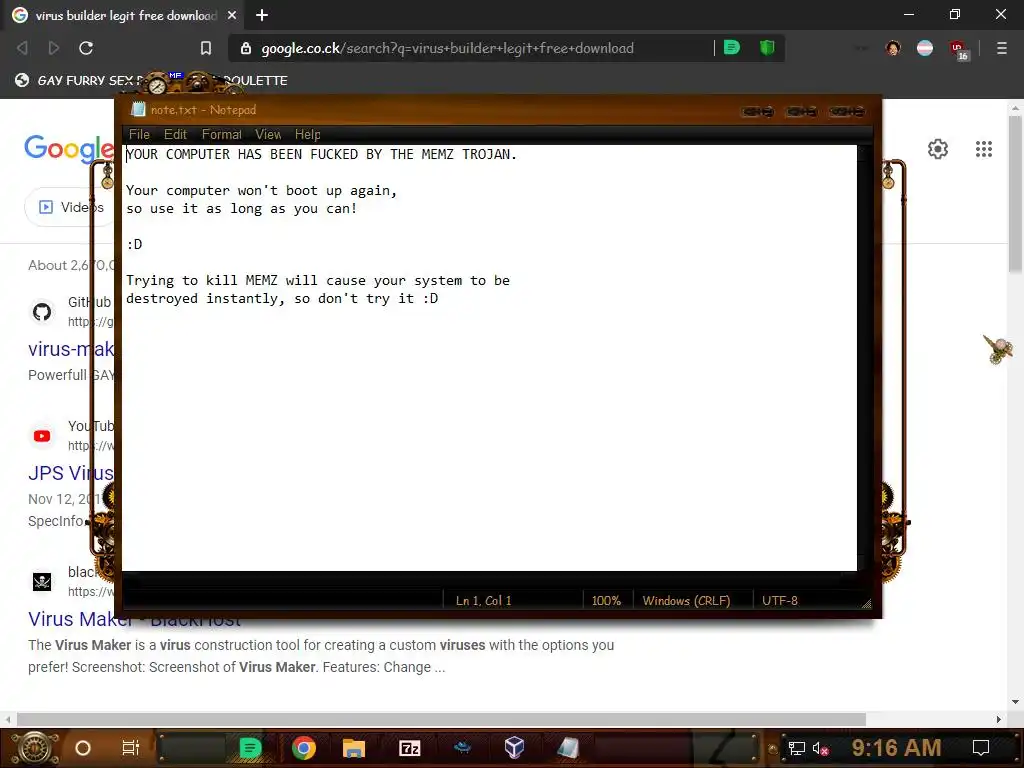
Task: Open the Google apps grid
Action: [x=984, y=149]
